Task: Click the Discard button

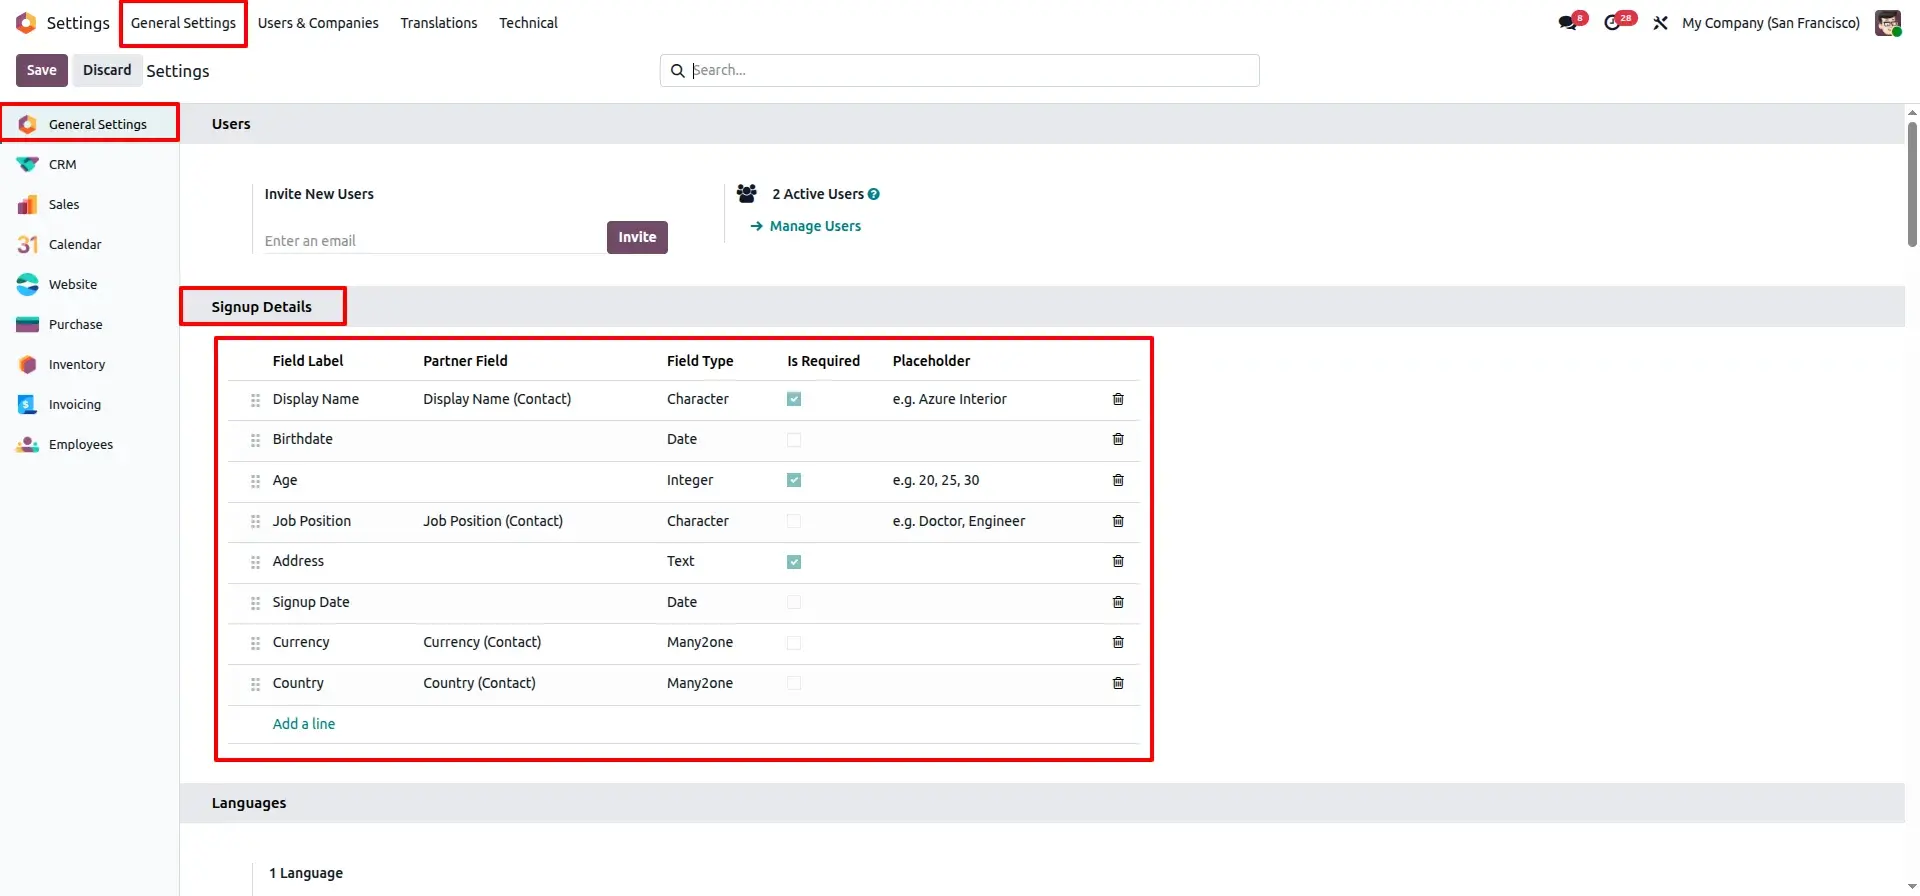Action: click(x=107, y=70)
